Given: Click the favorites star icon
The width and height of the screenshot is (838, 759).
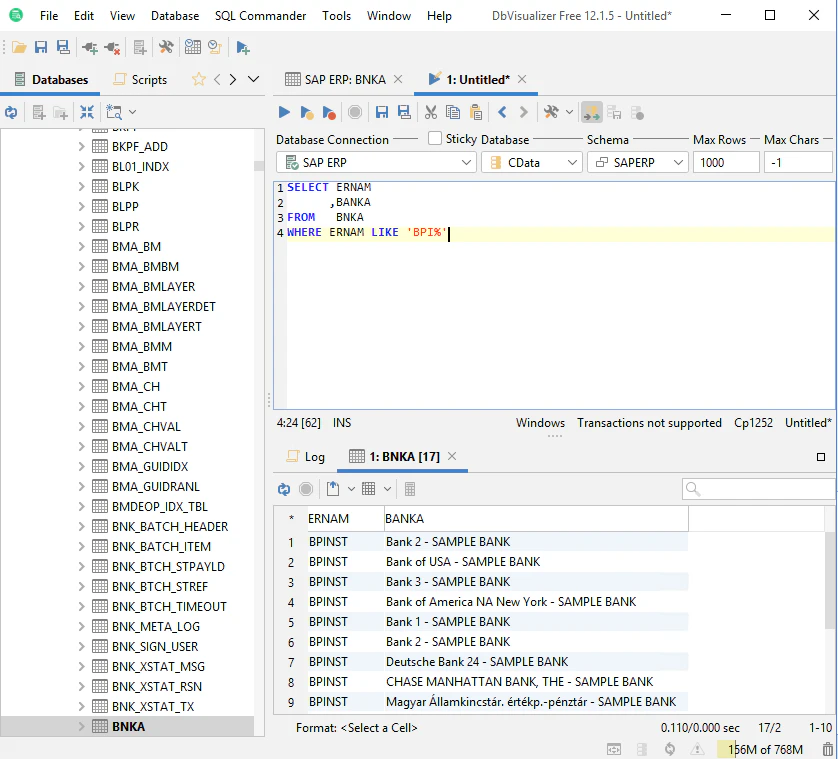Looking at the screenshot, I should (x=199, y=80).
